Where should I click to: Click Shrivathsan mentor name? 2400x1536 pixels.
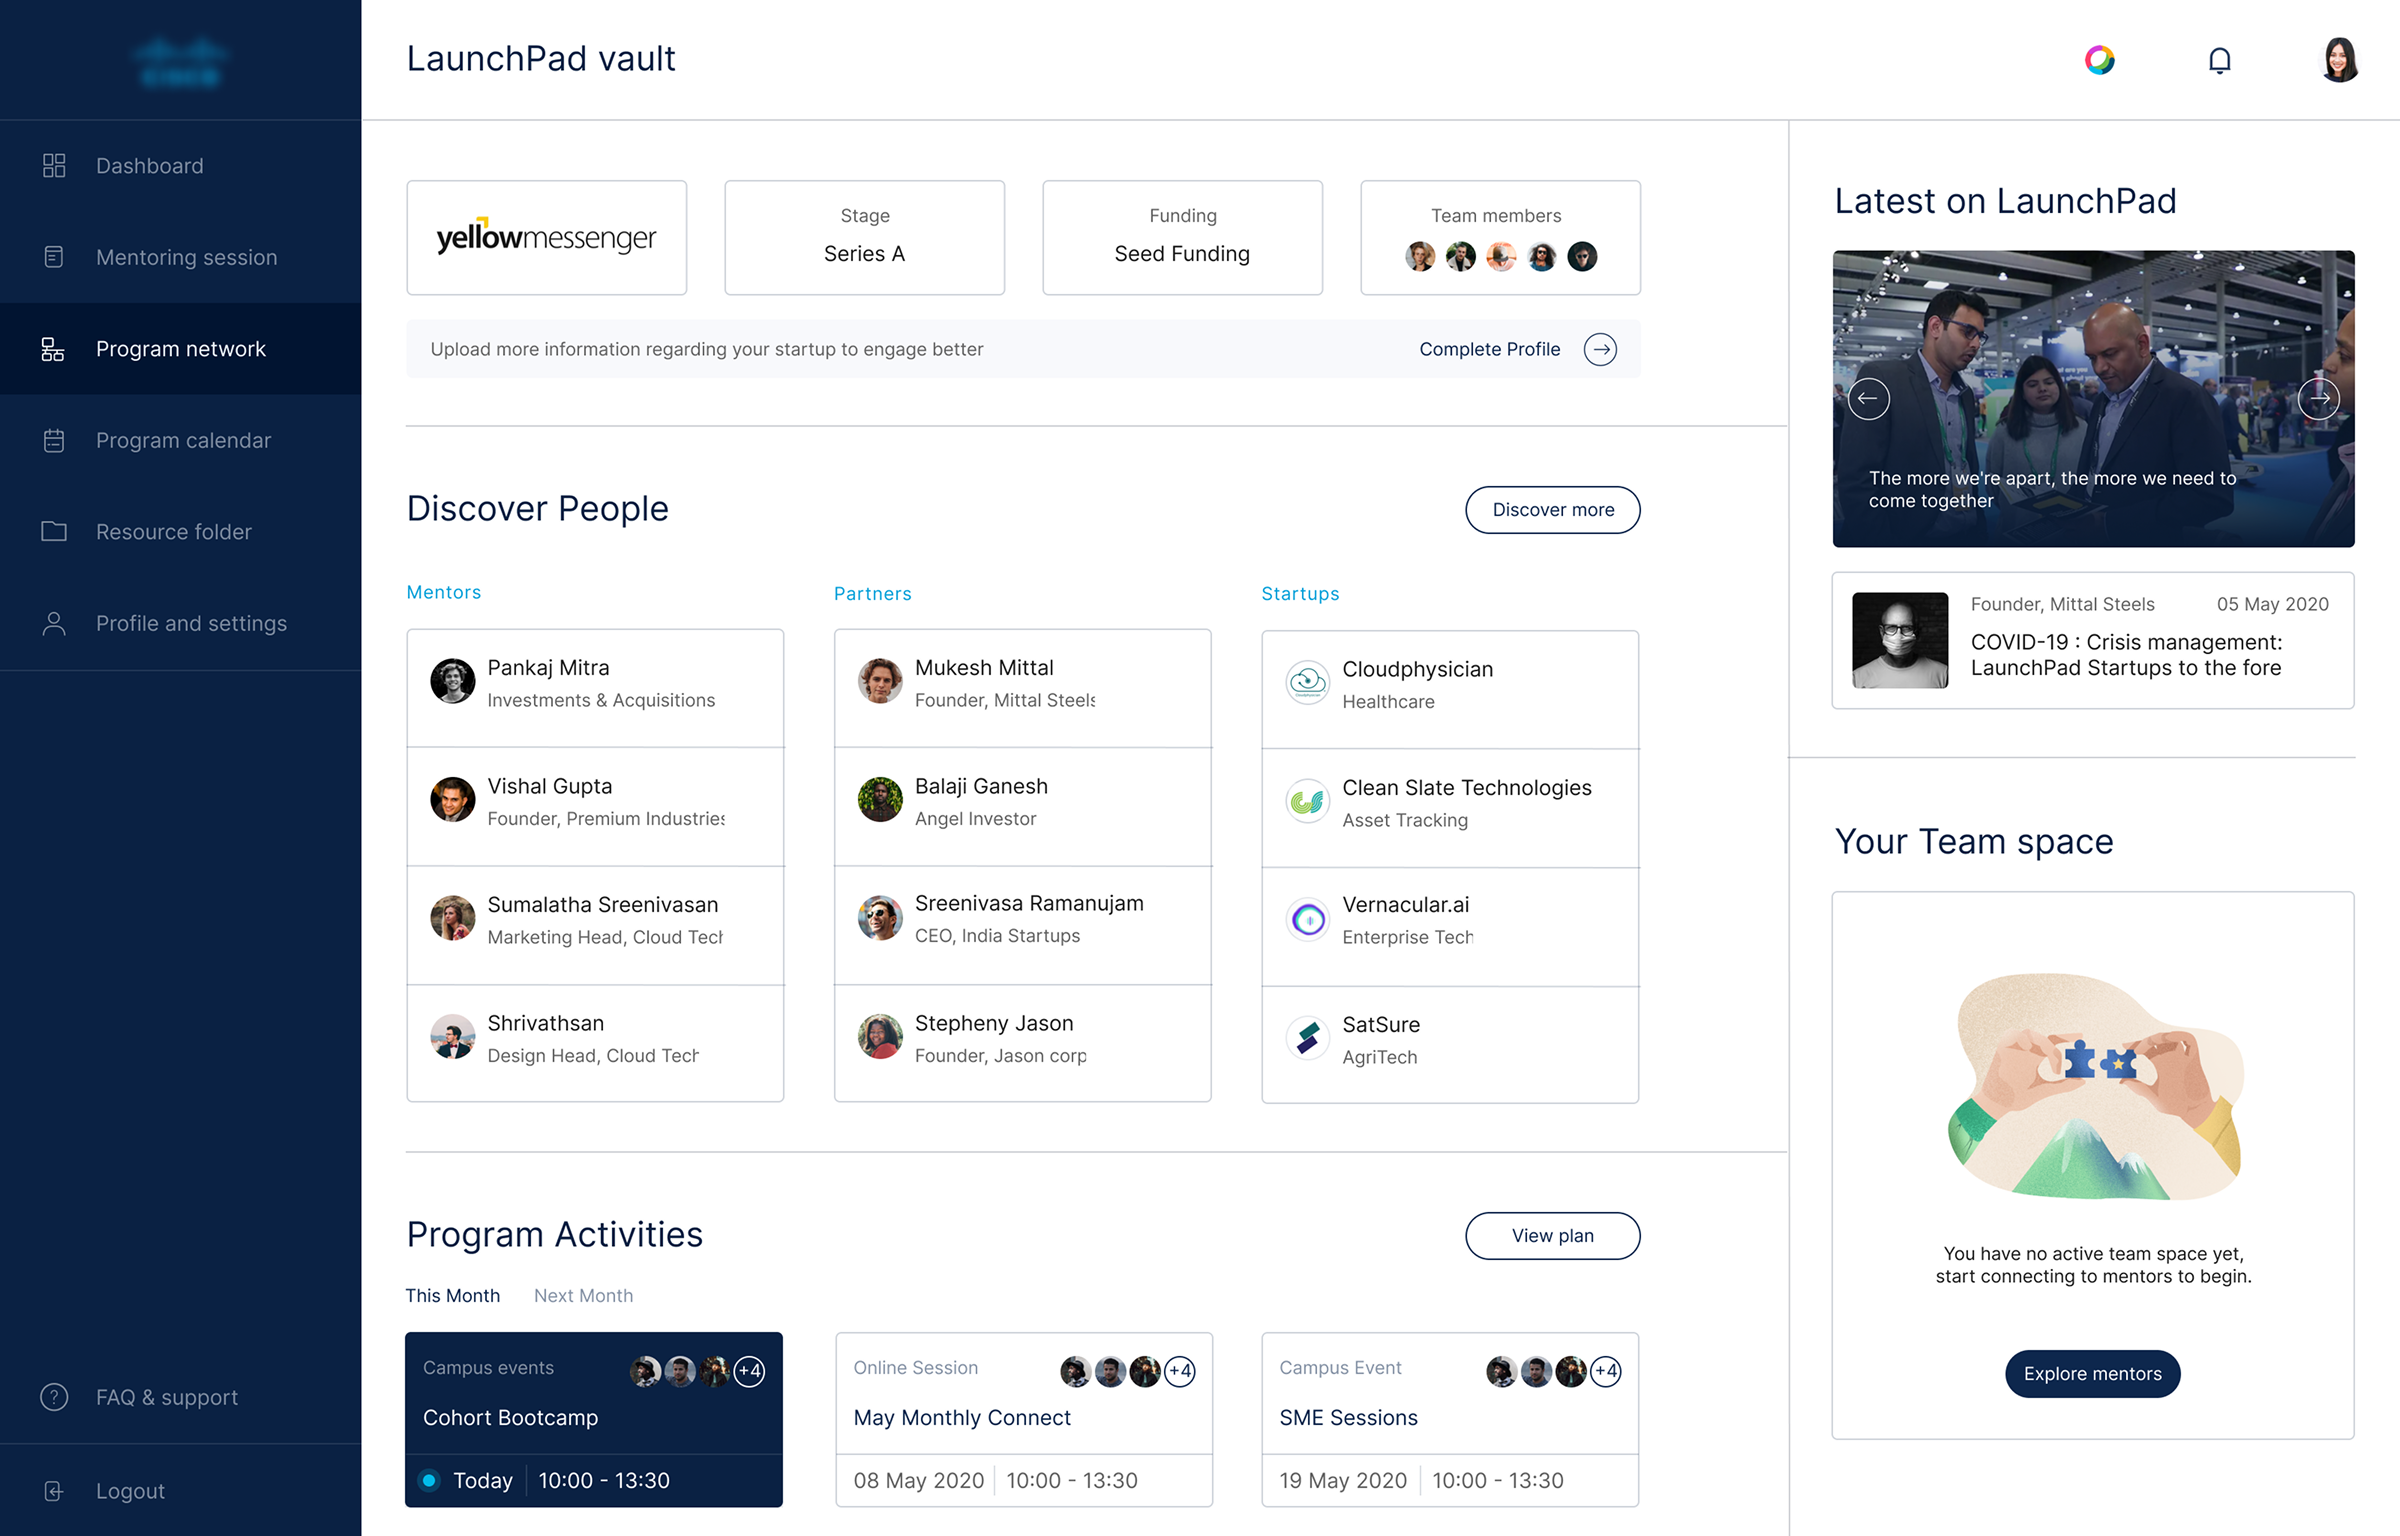click(x=545, y=1024)
